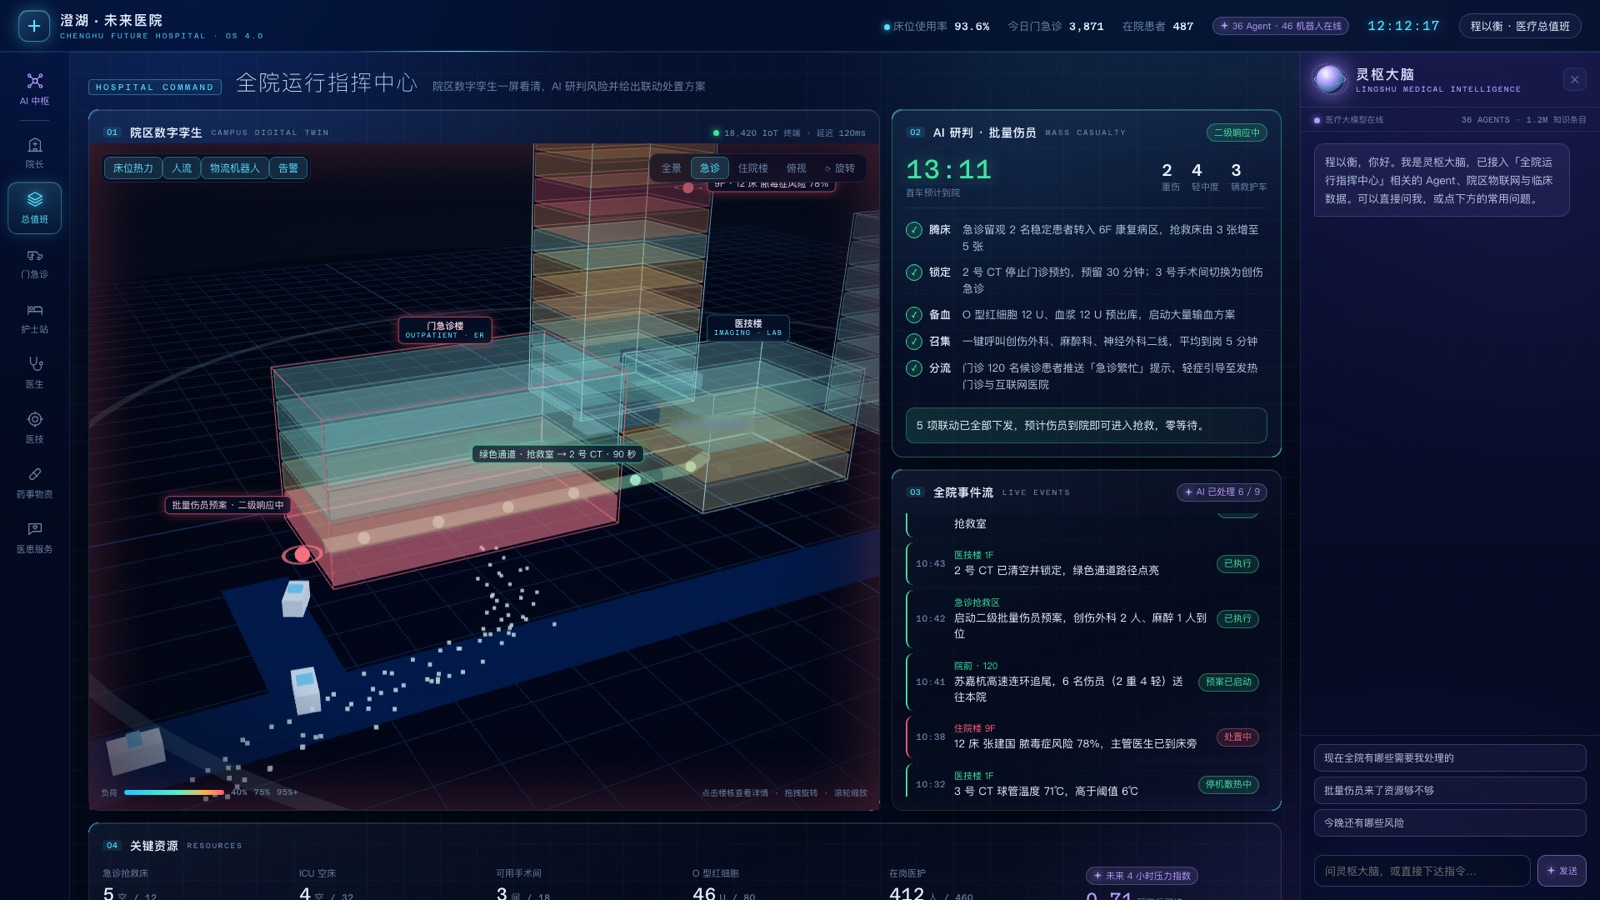Click the red alert ring marker on the map
Screen dimensions: 1600x900
click(302, 554)
